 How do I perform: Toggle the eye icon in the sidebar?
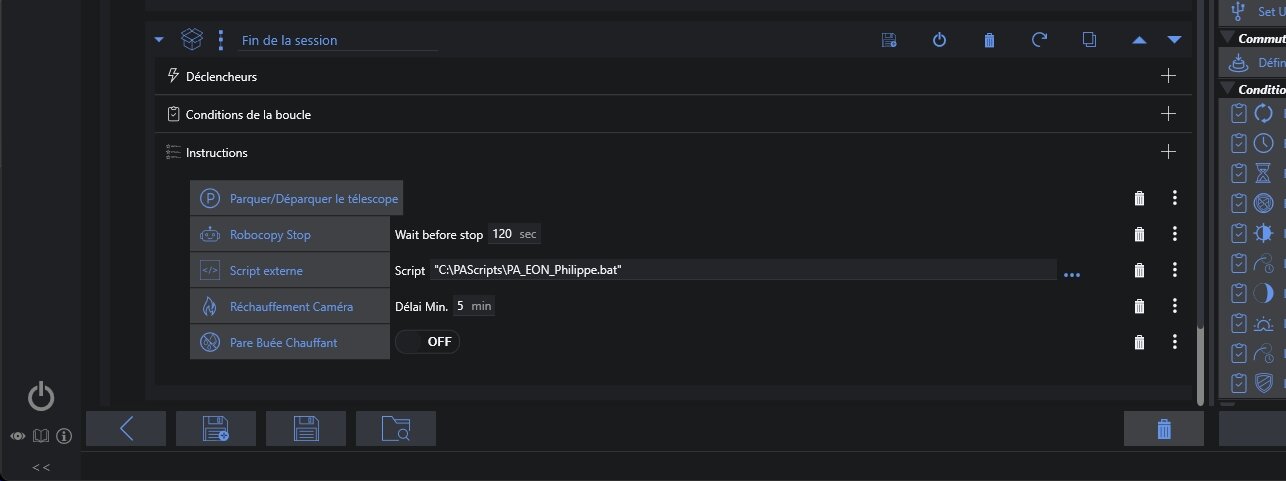coord(18,436)
